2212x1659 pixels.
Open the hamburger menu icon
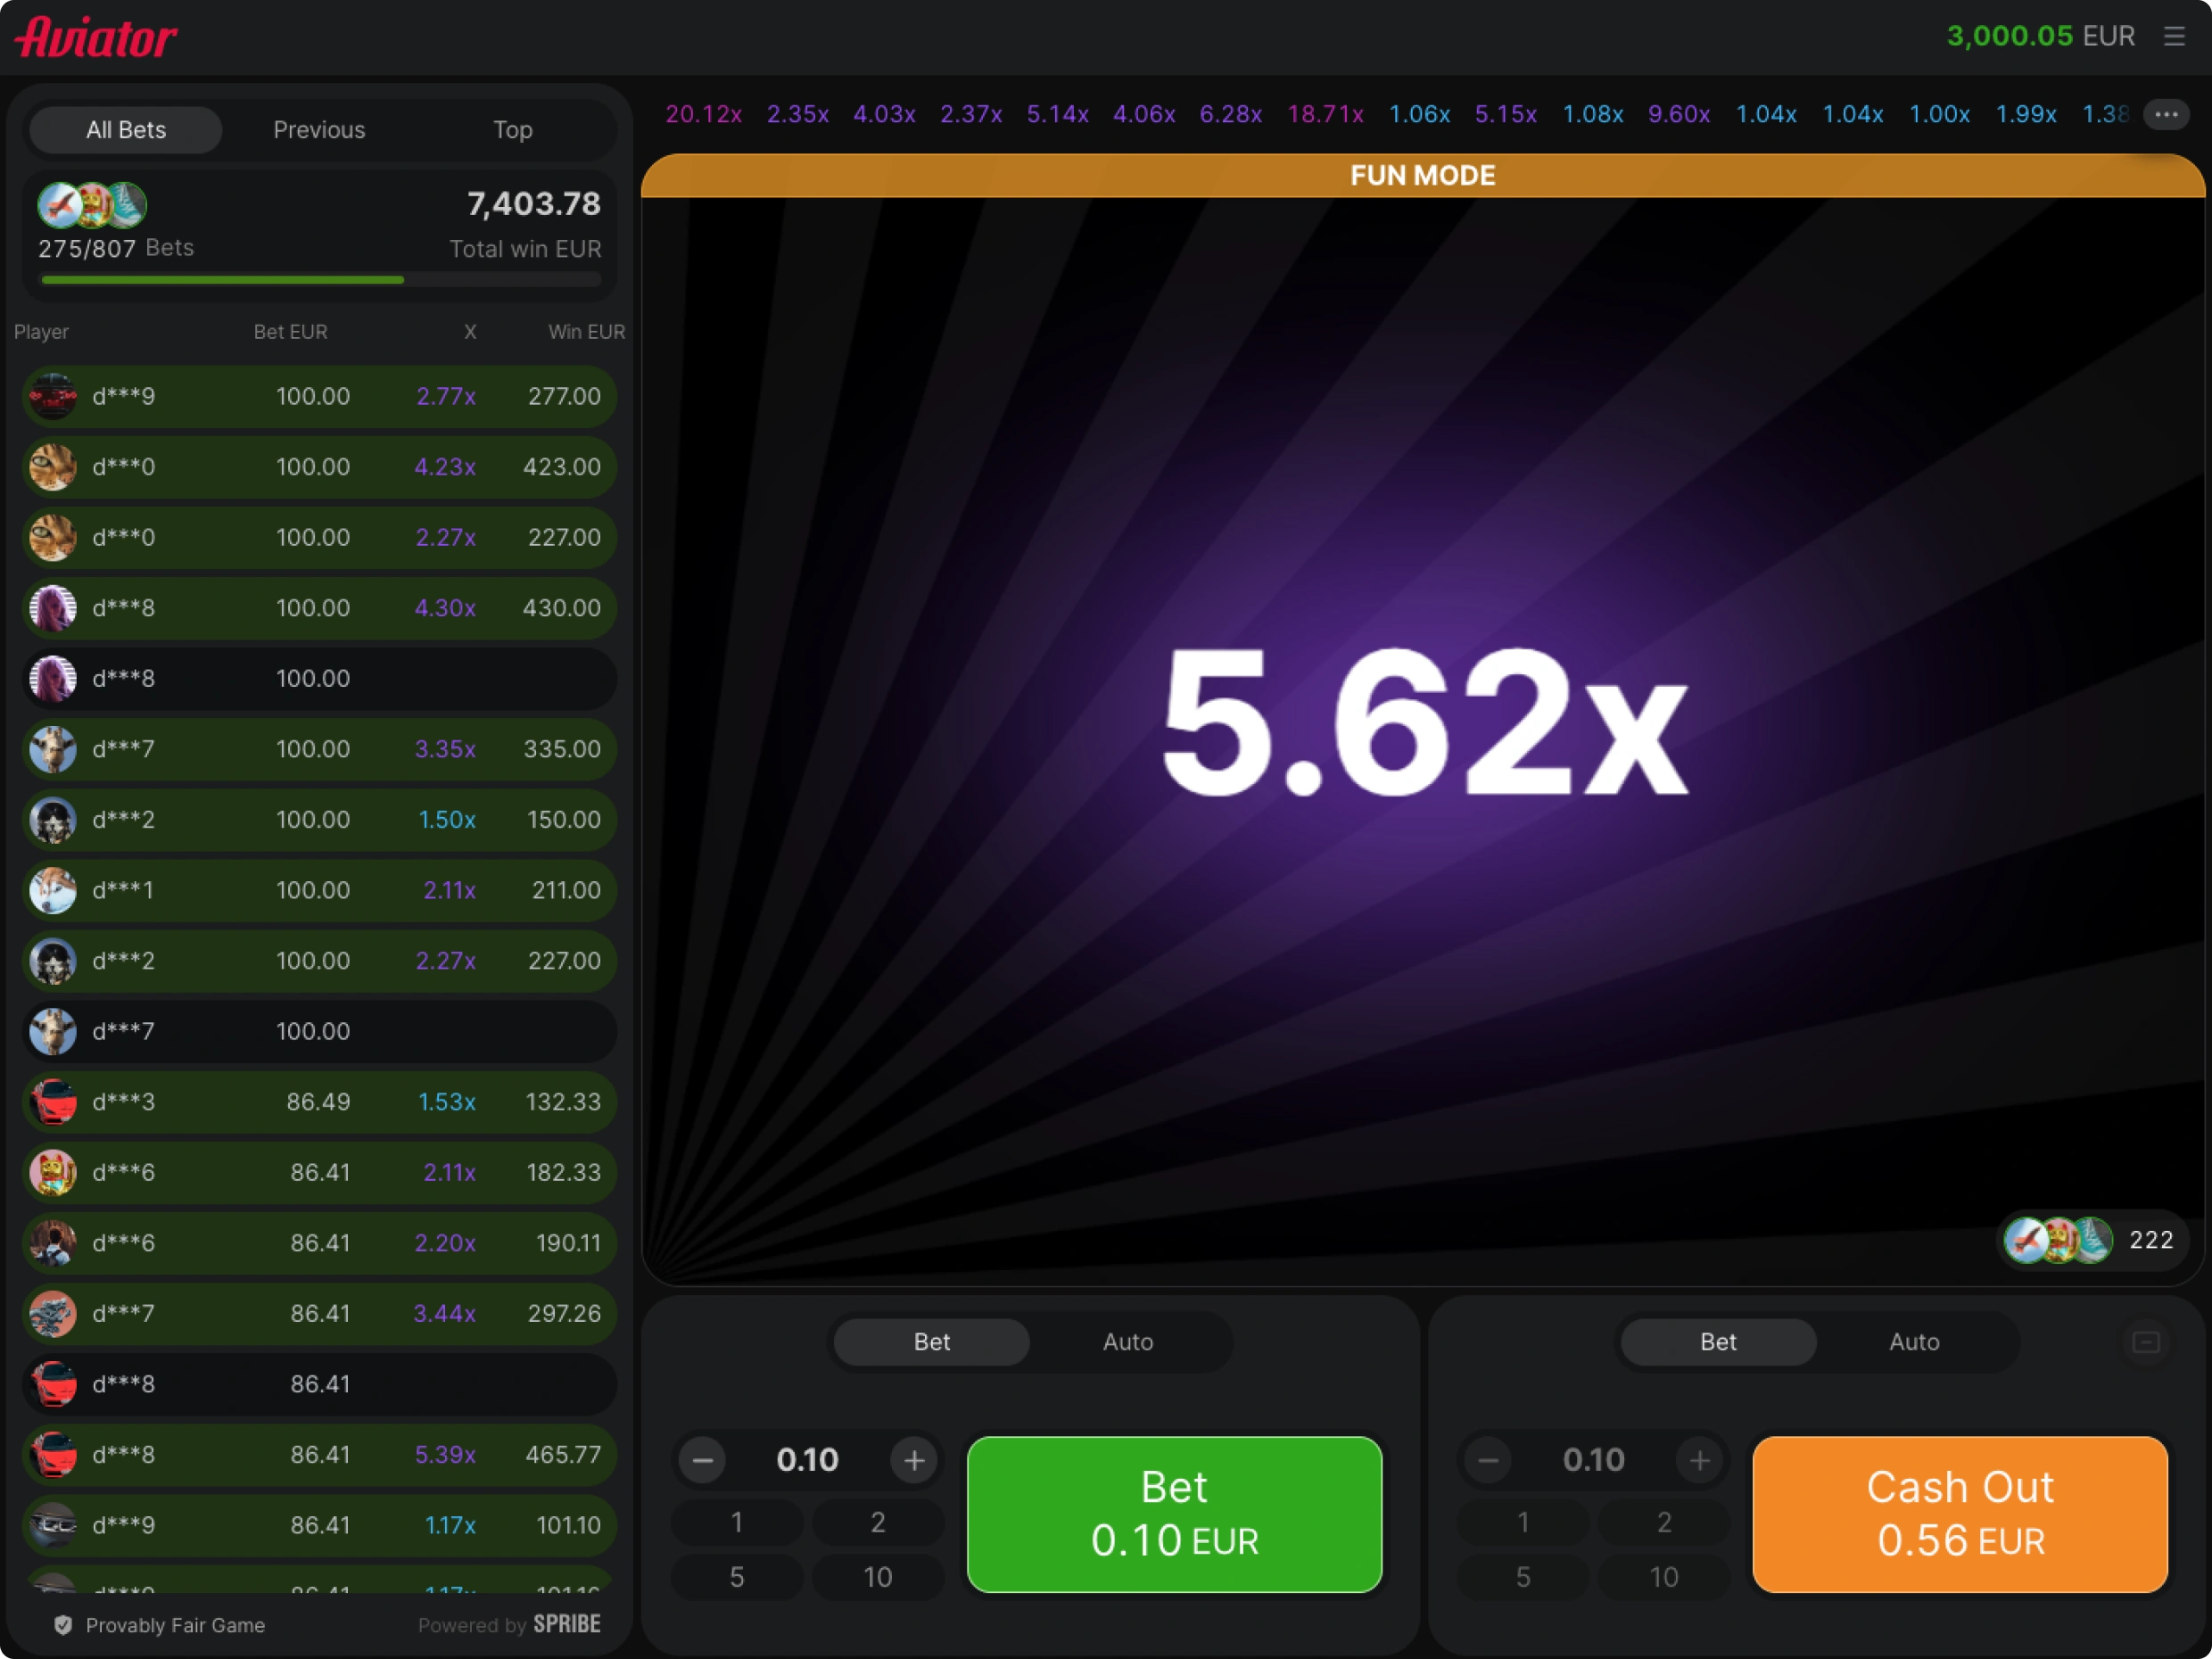(x=2174, y=36)
